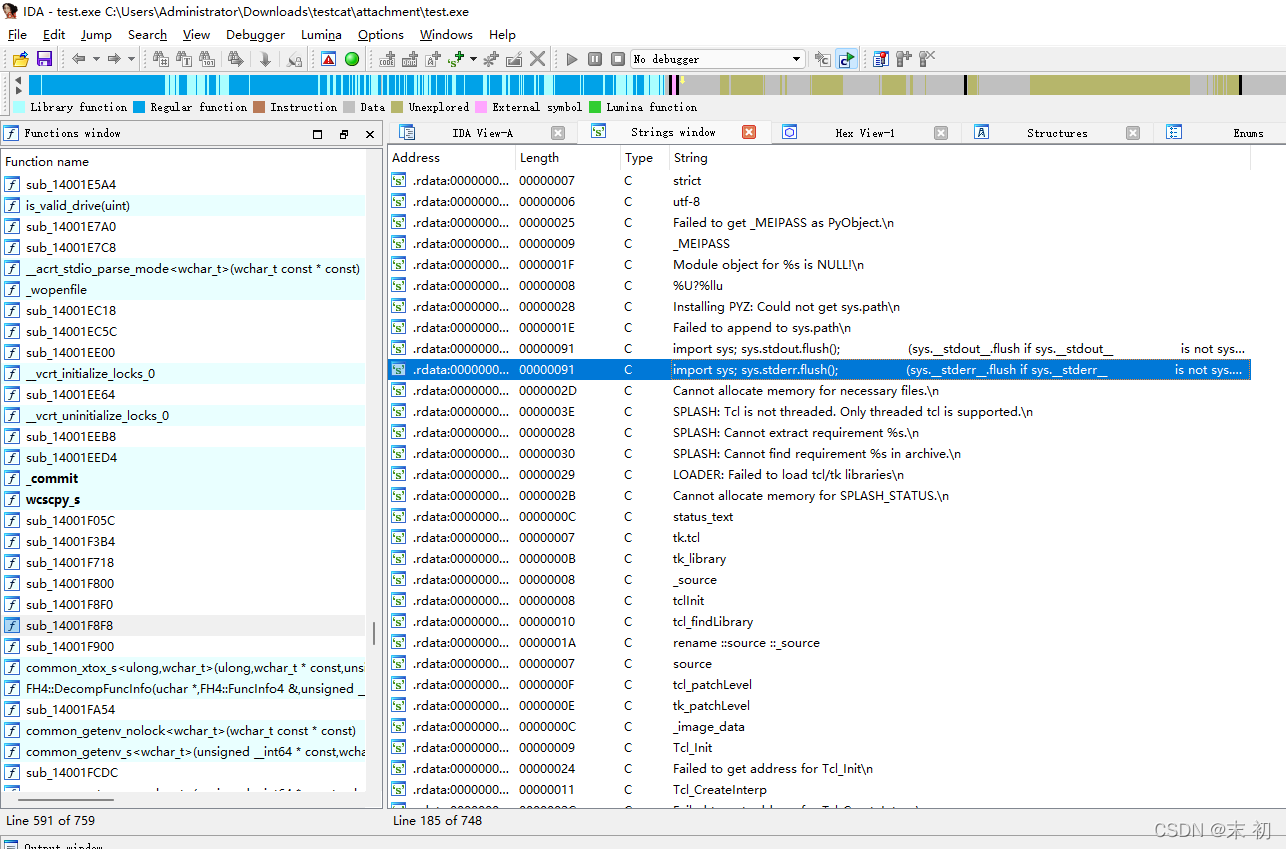Click the gray X delete toolbar icon
The width and height of the screenshot is (1286, 849).
click(538, 59)
